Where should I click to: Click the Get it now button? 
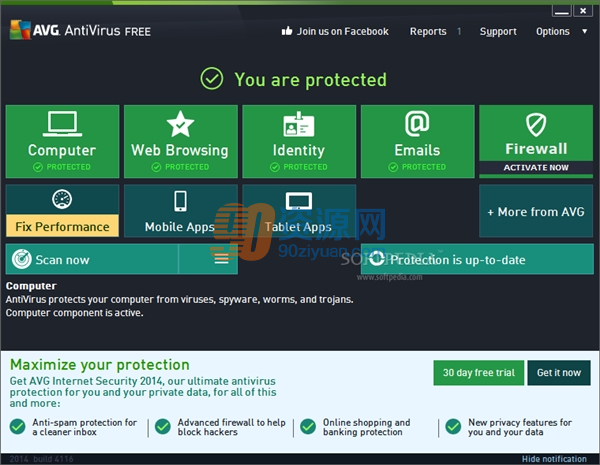pyautogui.click(x=559, y=372)
